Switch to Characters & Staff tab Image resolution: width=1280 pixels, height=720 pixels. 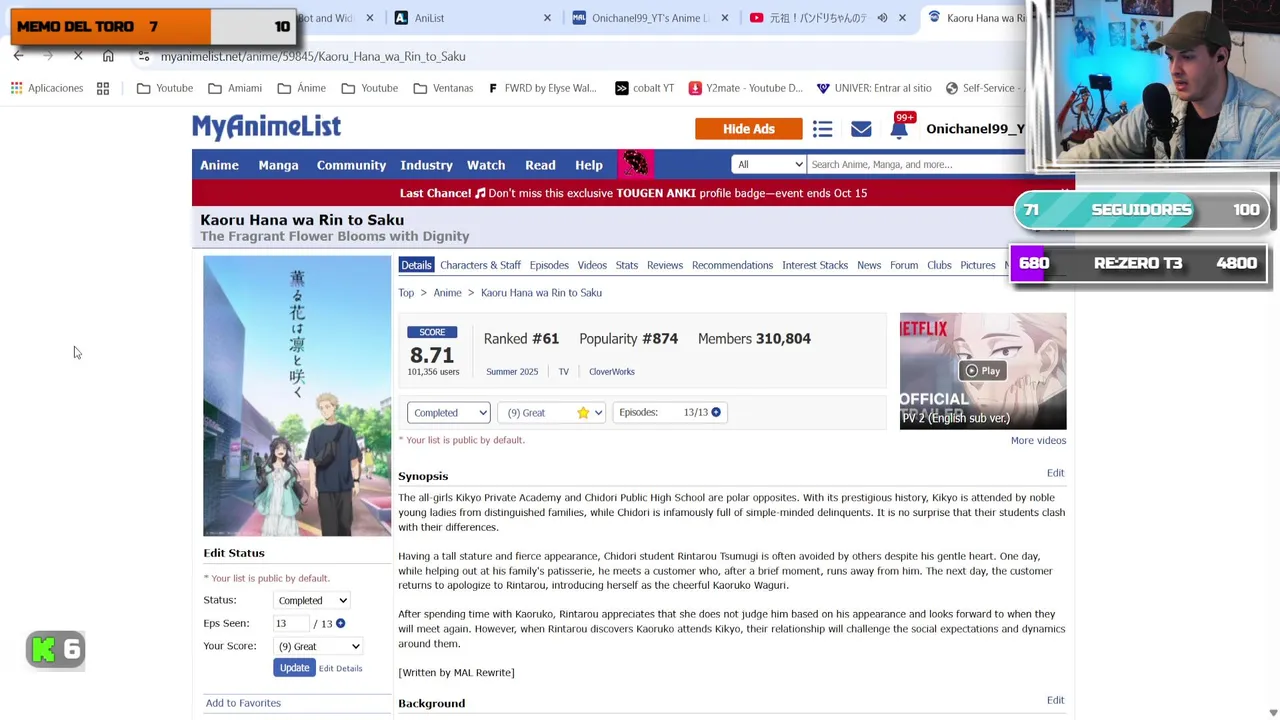pos(480,265)
